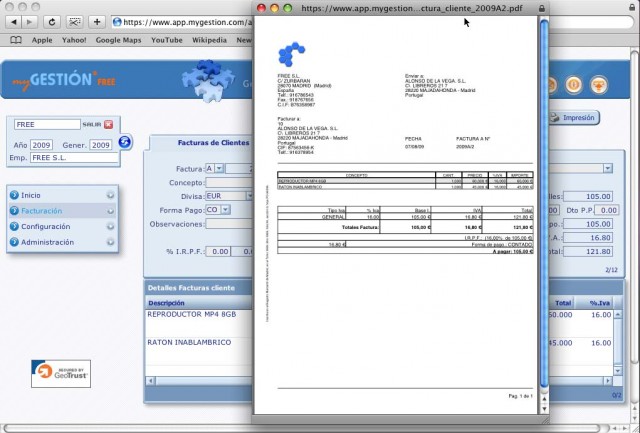Open Inicio in the side menu
Image resolution: width=640 pixels, height=433 pixels.
(x=31, y=195)
